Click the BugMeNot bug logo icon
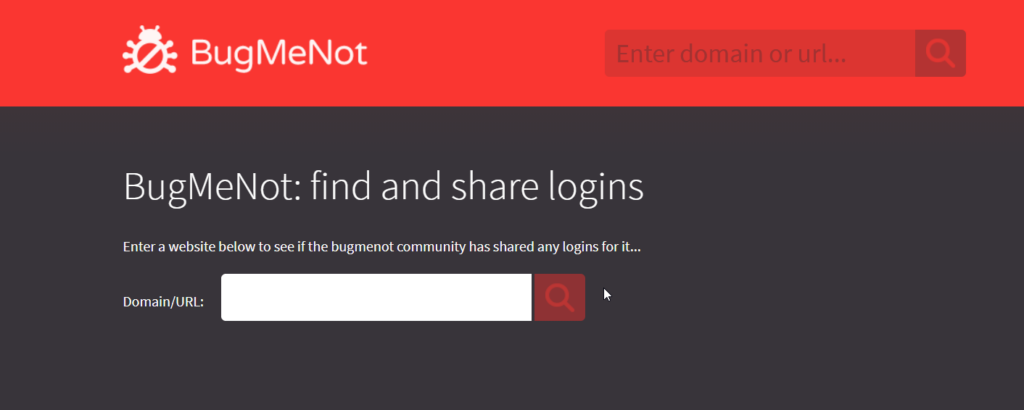The width and height of the screenshot is (1024, 410). tap(150, 50)
